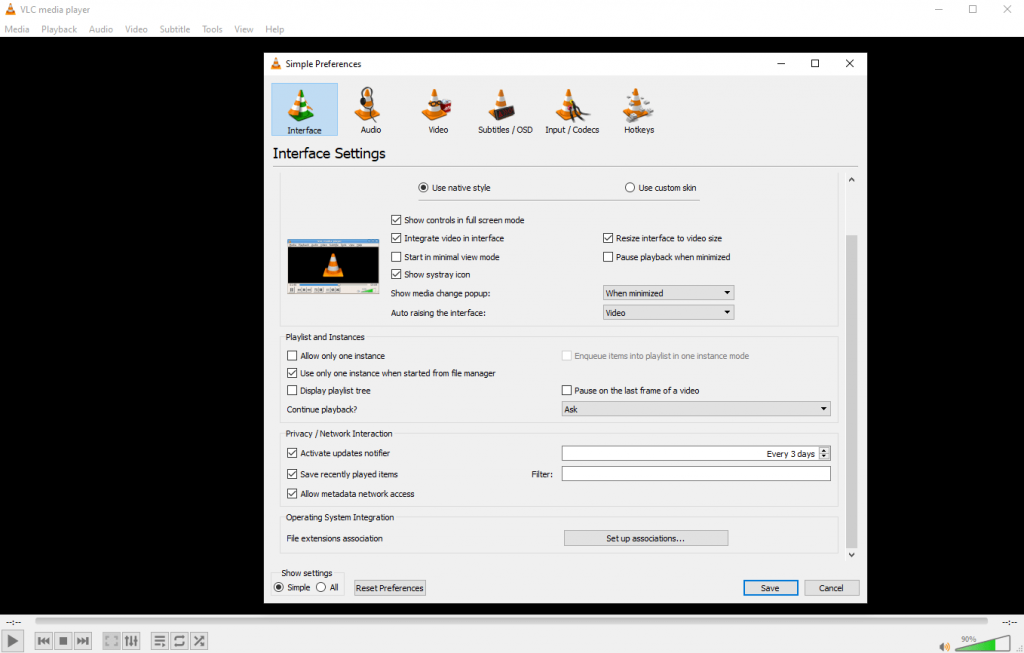This screenshot has height=653, width=1024.
Task: Open the Playback menu
Action: pyautogui.click(x=59, y=29)
